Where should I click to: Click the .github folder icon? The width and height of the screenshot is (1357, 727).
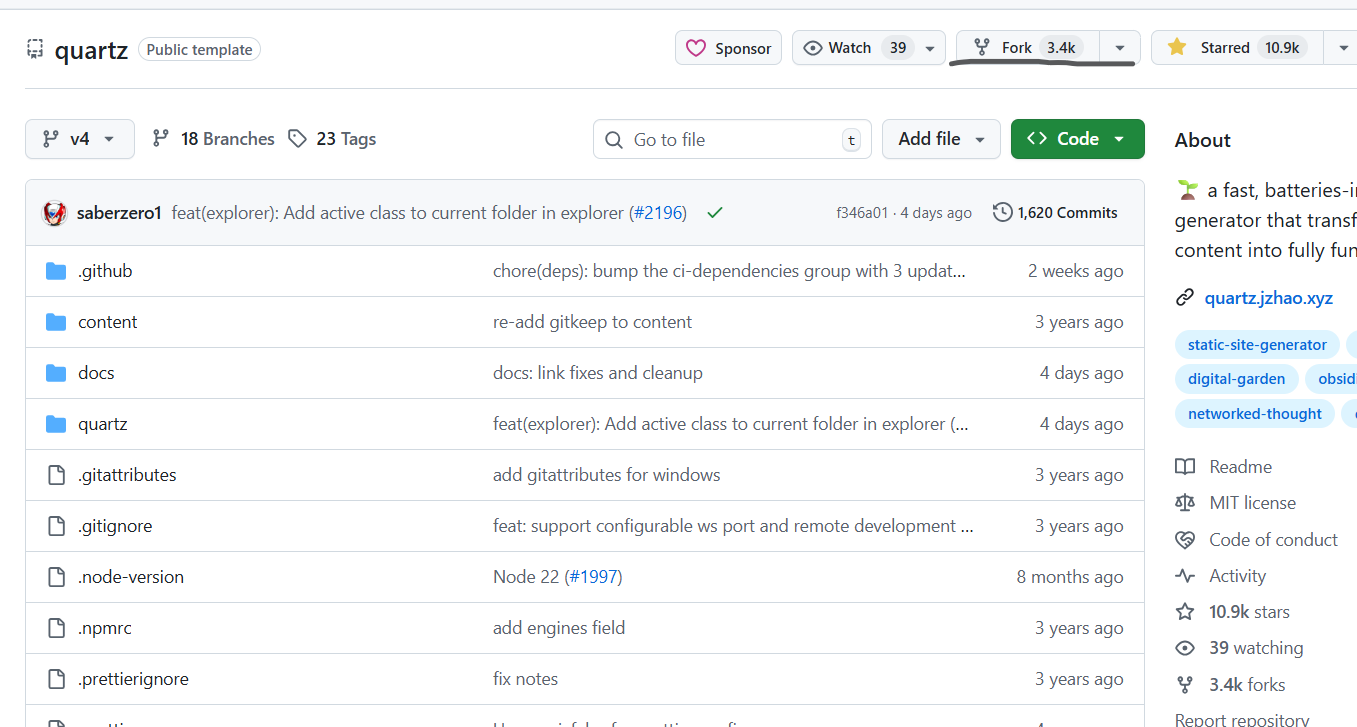56,271
